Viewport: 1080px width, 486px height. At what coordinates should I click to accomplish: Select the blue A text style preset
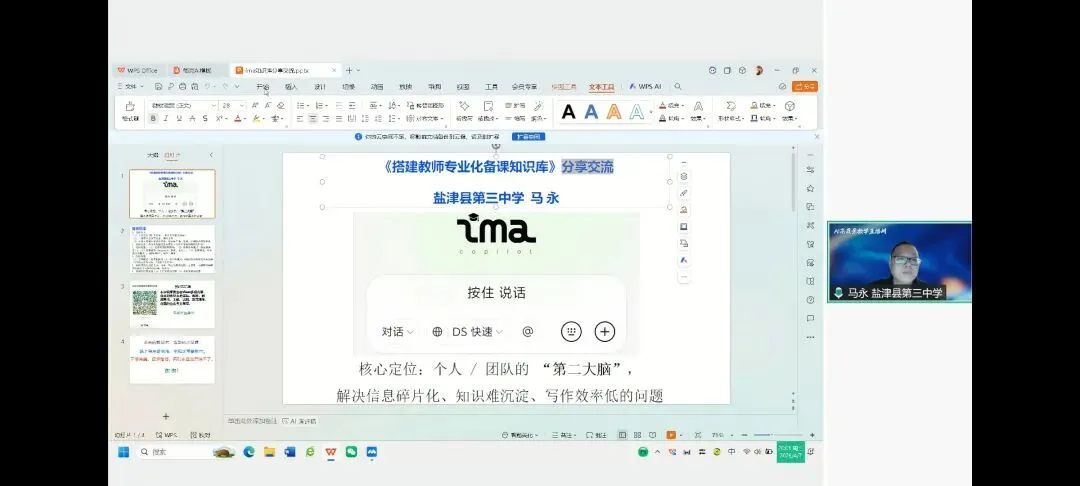coord(591,112)
